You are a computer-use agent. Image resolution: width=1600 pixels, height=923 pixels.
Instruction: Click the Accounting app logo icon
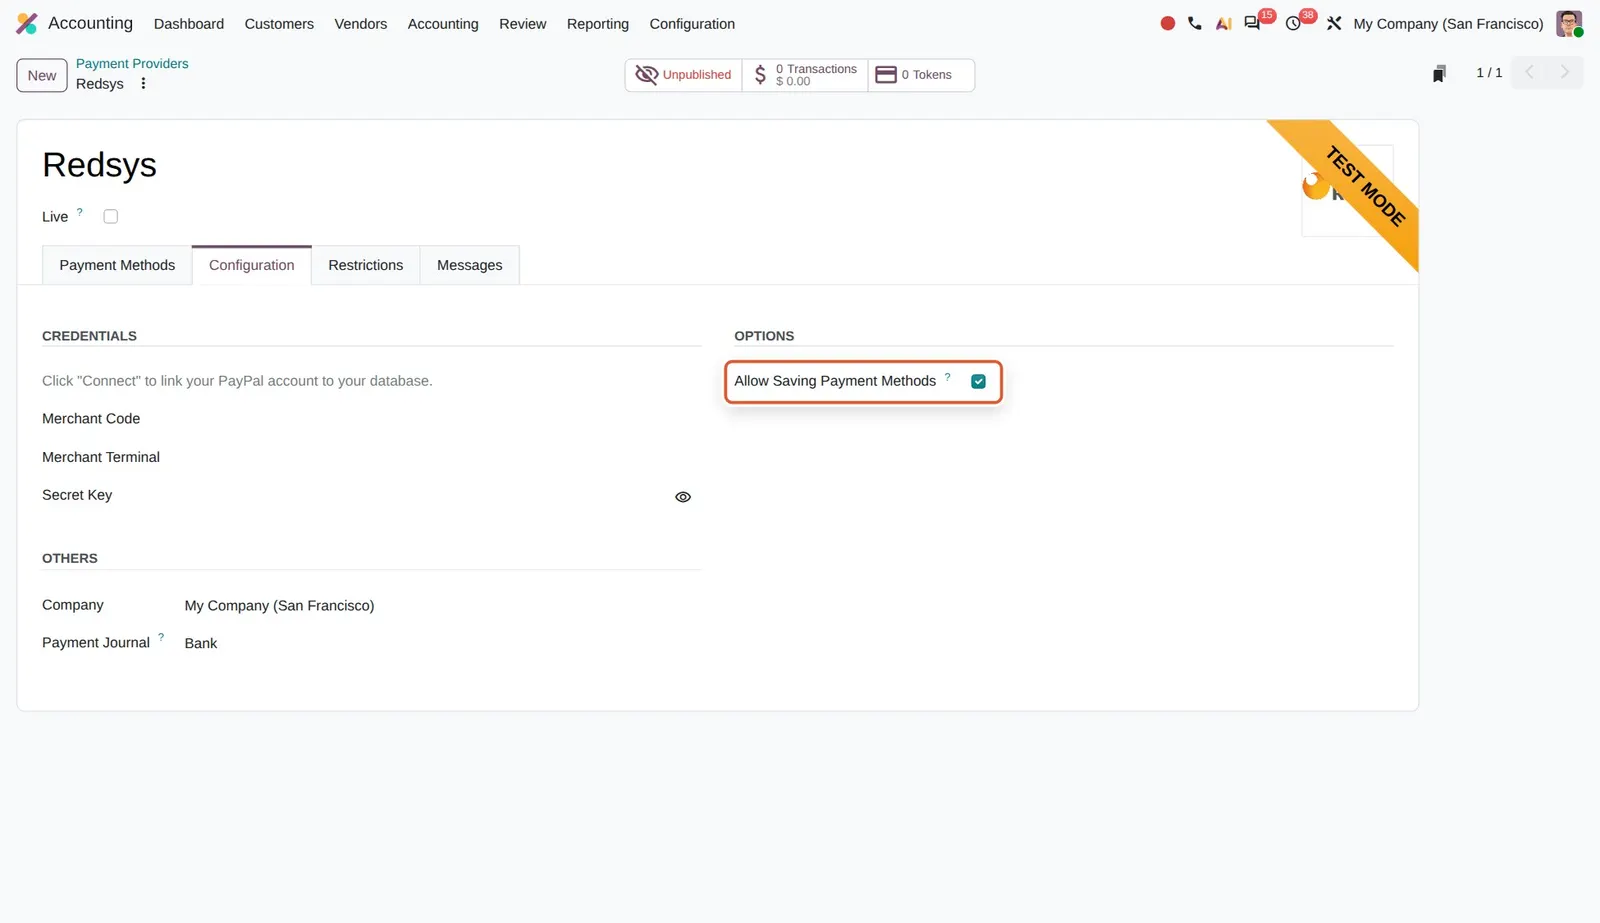click(27, 23)
